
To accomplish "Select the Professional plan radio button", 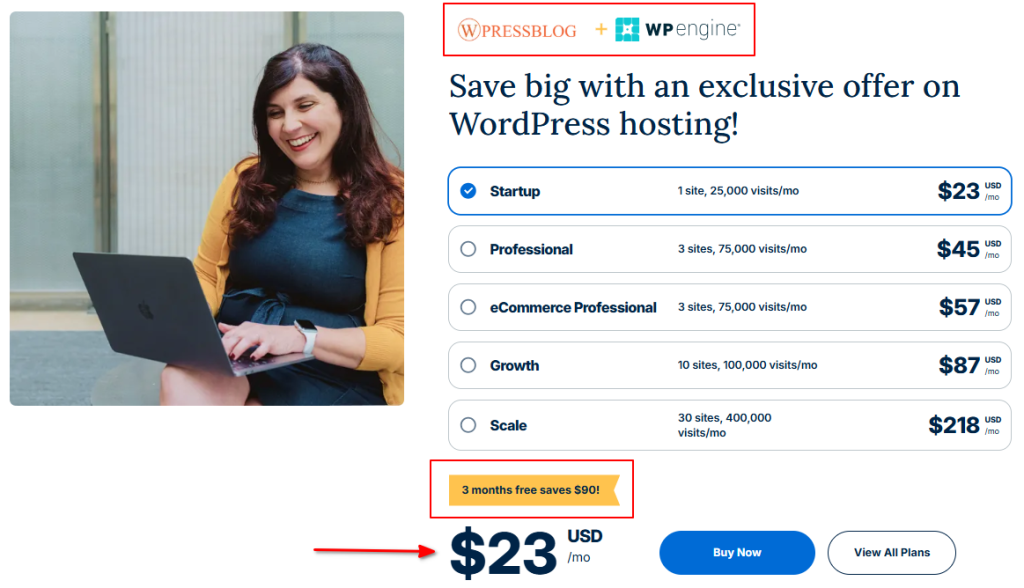I will pyautogui.click(x=468, y=249).
